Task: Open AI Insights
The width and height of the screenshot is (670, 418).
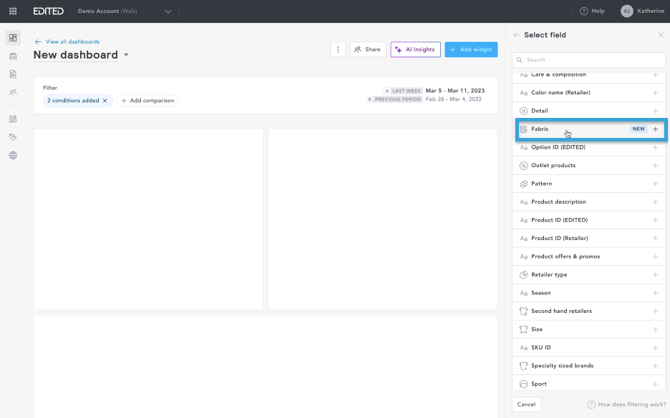Action: pyautogui.click(x=415, y=49)
